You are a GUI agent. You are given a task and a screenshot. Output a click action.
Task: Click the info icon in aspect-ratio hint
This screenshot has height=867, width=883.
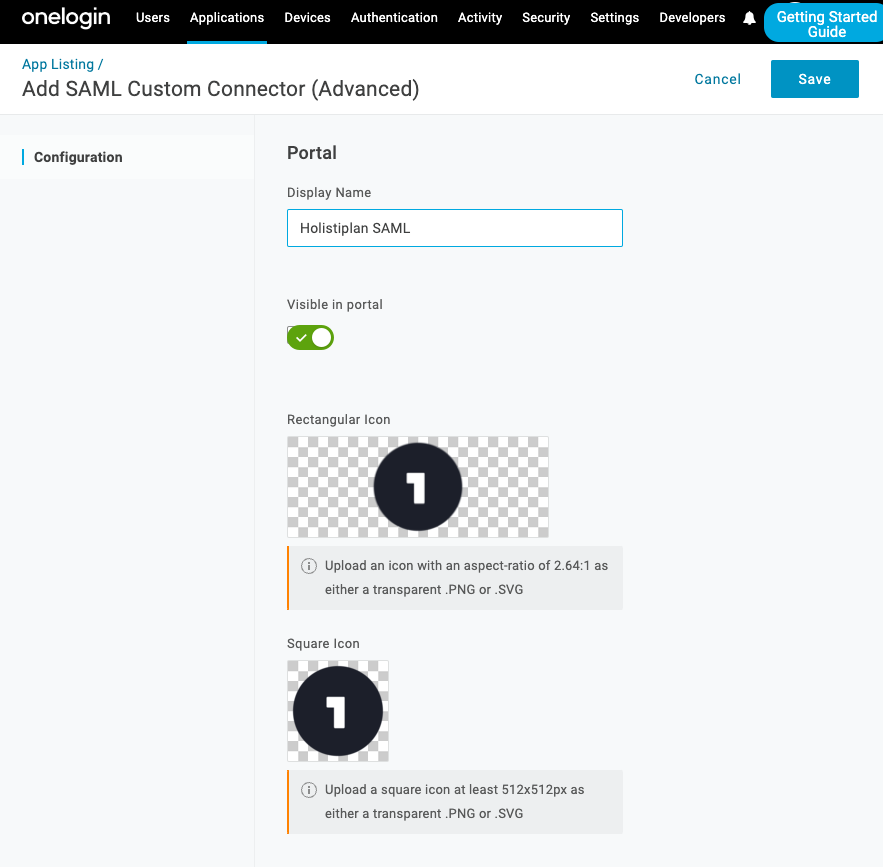pyautogui.click(x=309, y=566)
